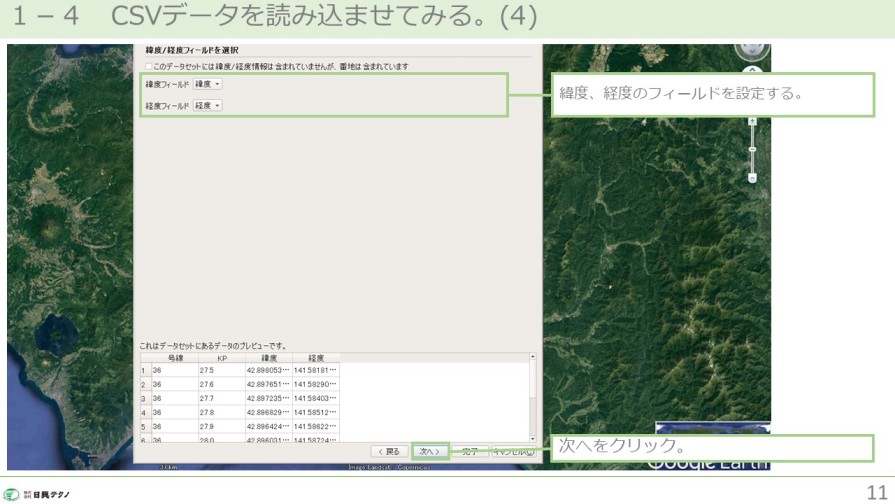Screen dimensions: 895x504
Task: Tick the no-latitude/longitude address checkbox
Action: (x=148, y=66)
